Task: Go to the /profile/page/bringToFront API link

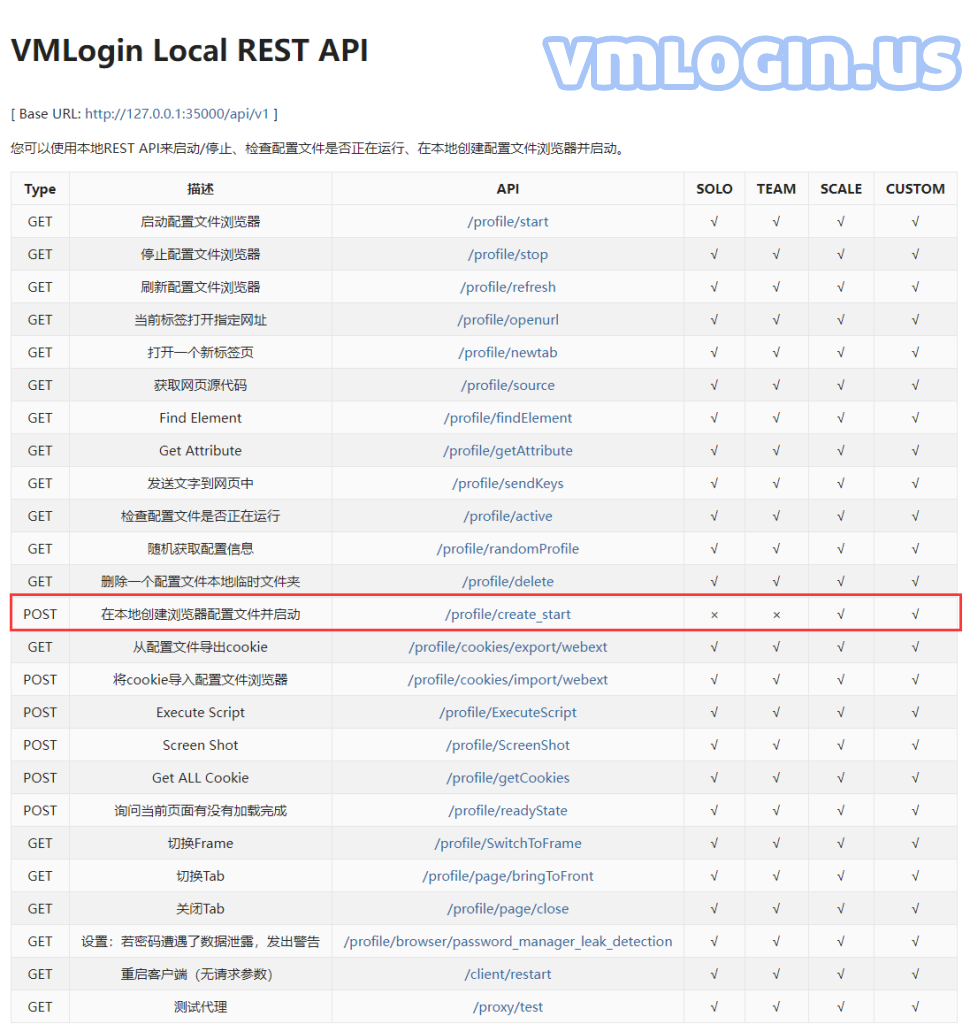Action: coord(508,876)
